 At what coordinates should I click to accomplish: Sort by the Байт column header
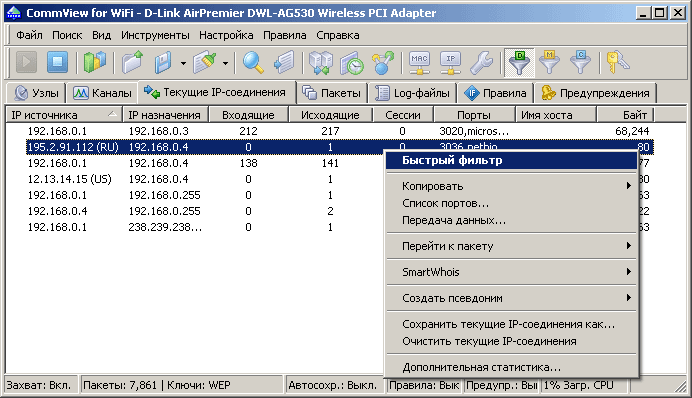click(625, 115)
